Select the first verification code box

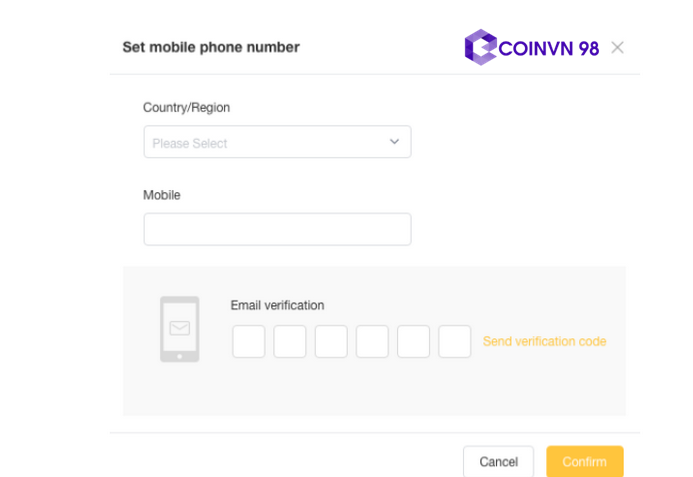[249, 341]
